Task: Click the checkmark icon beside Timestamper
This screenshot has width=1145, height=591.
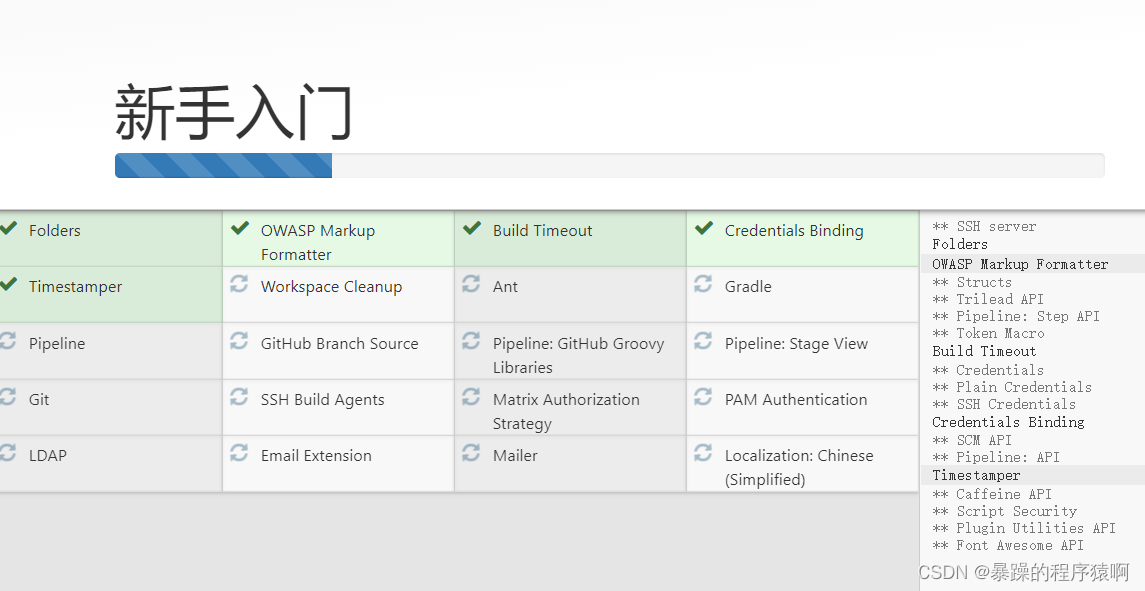Action: coord(8,284)
